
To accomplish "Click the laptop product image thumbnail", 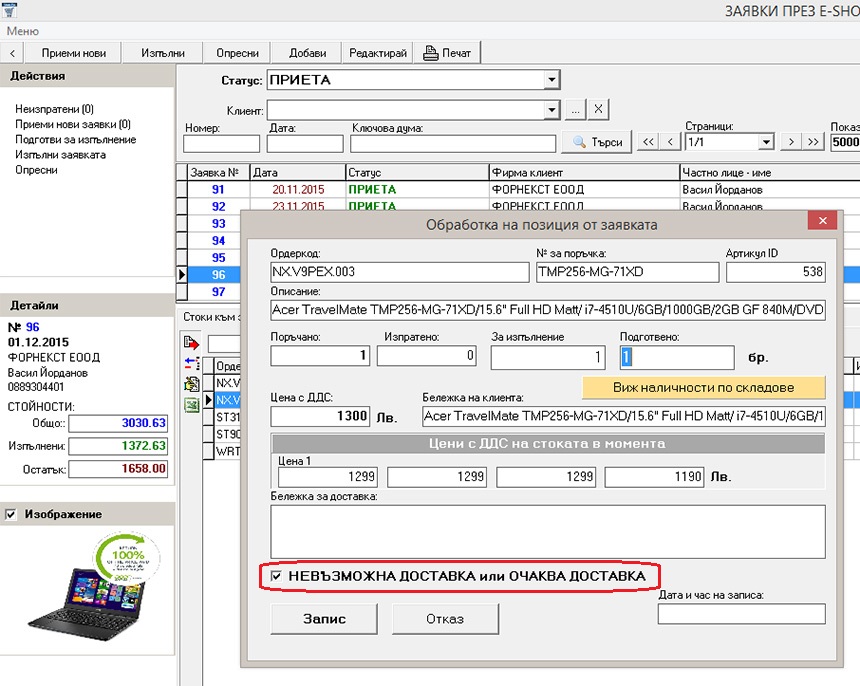I will 94,587.
